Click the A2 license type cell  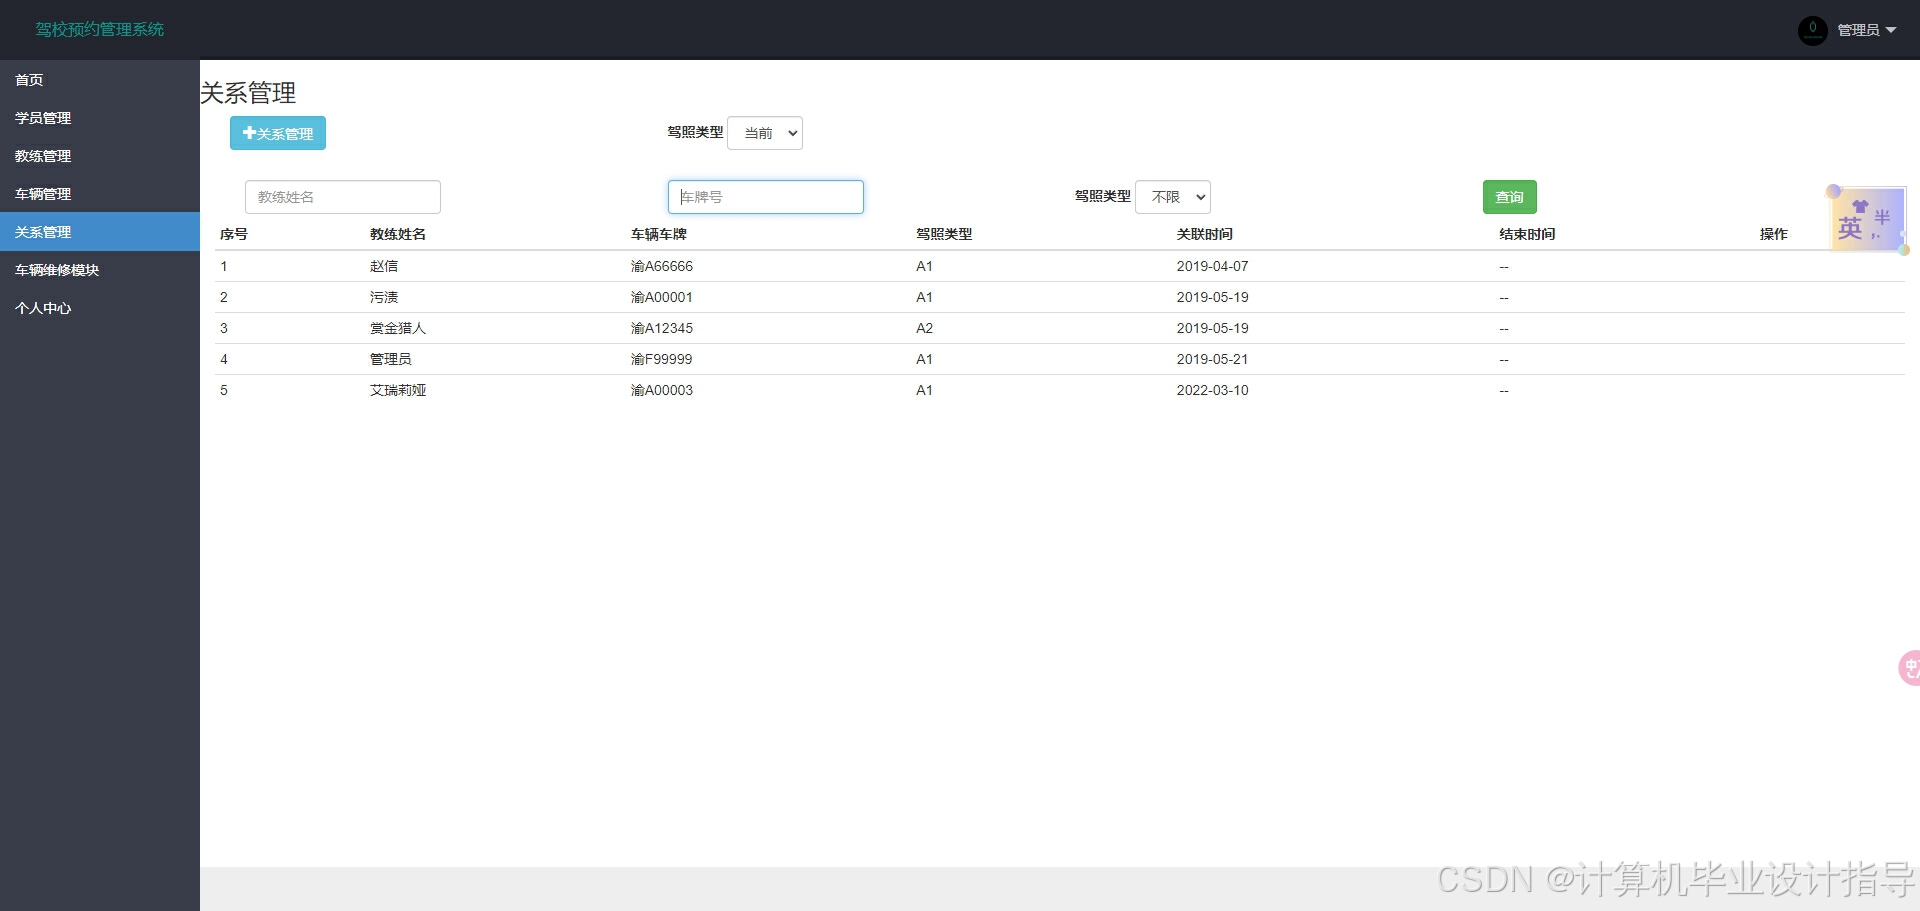[925, 328]
